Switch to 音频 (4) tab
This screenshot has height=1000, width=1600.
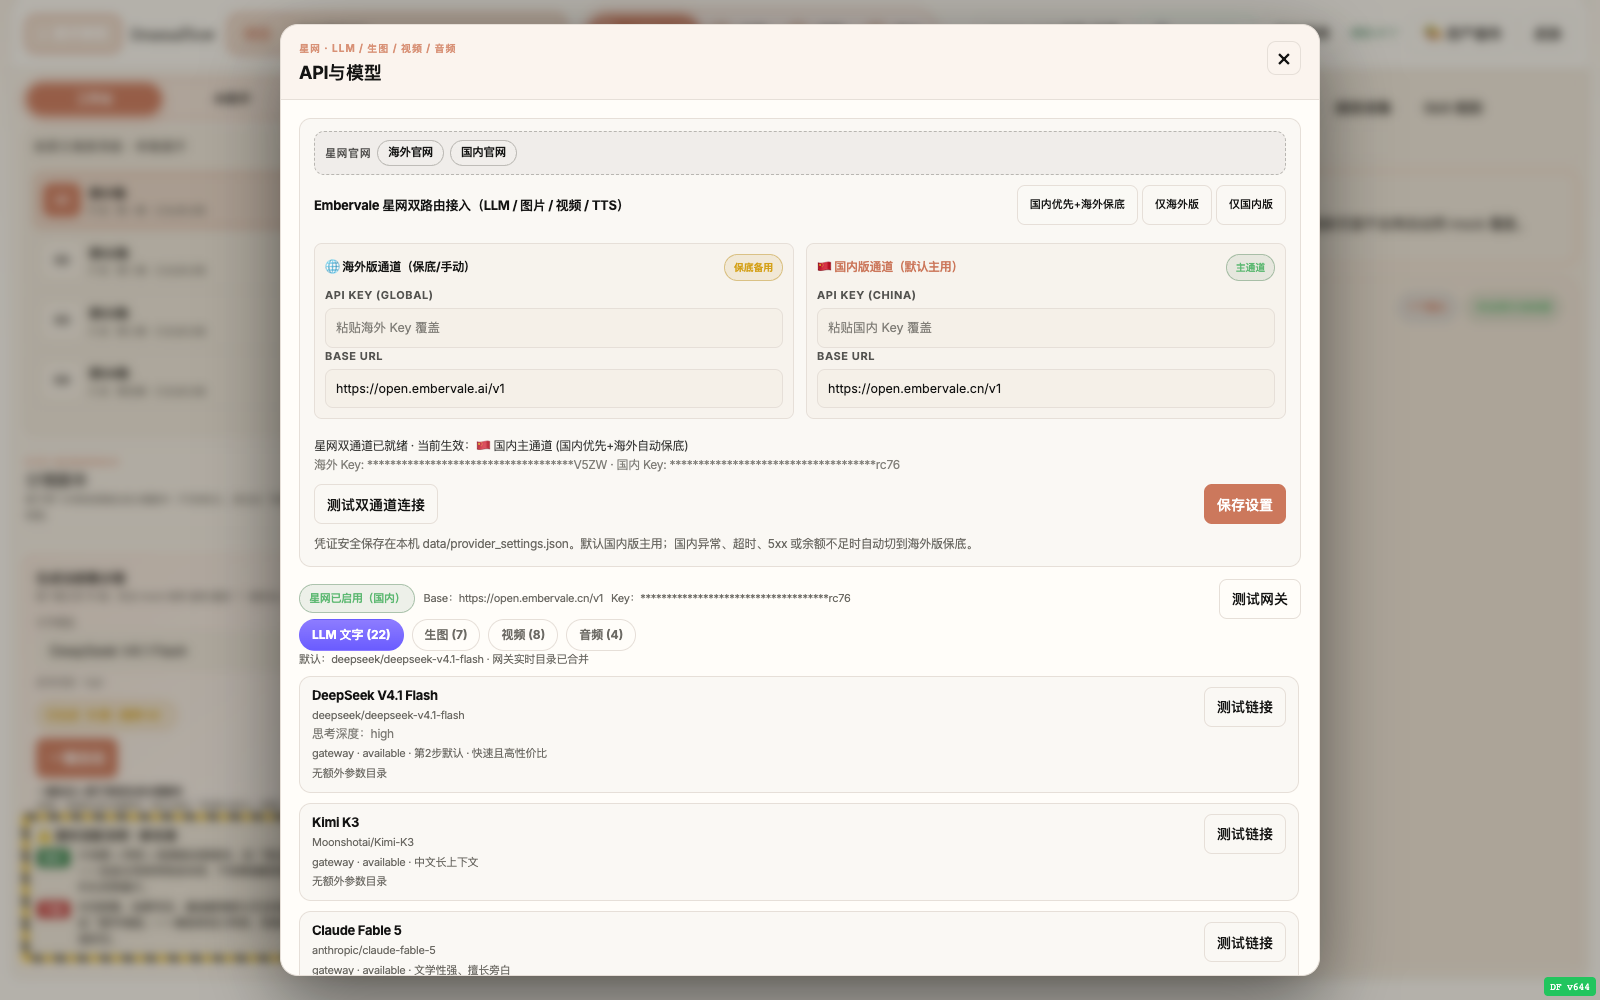tap(601, 635)
